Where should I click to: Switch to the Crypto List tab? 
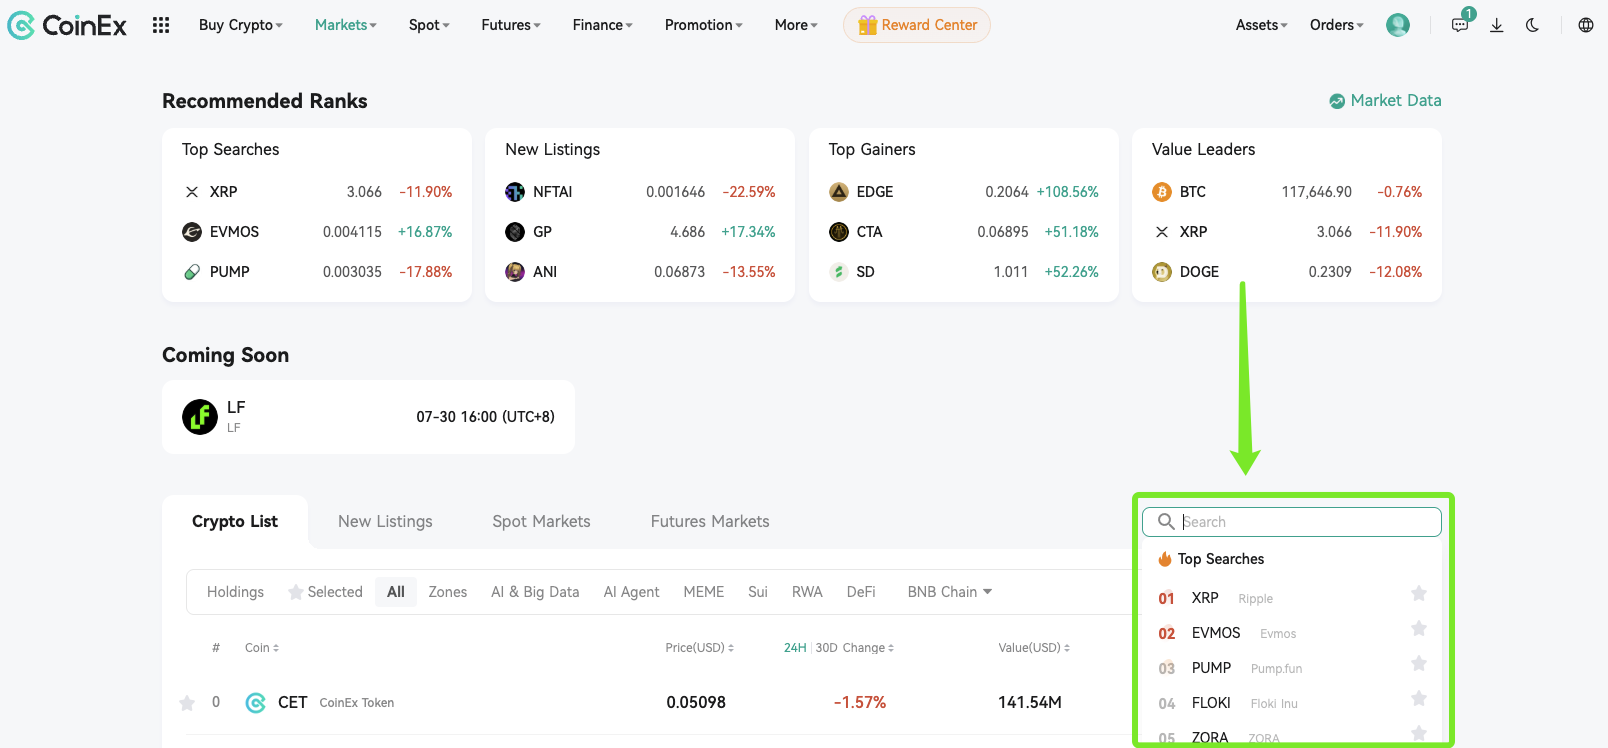(235, 522)
